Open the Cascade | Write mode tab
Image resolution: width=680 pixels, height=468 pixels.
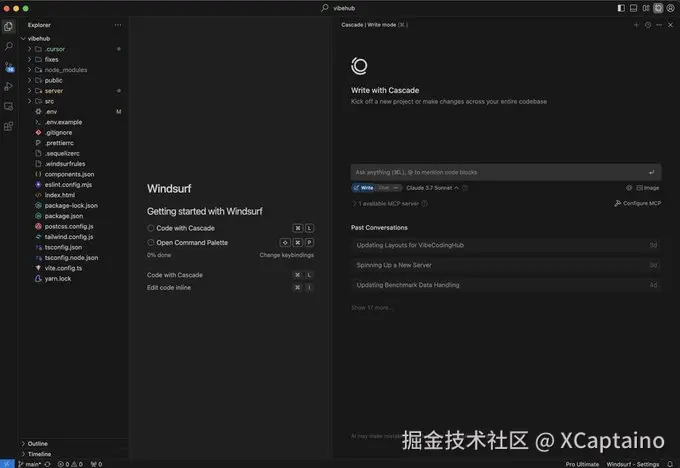pos(374,25)
